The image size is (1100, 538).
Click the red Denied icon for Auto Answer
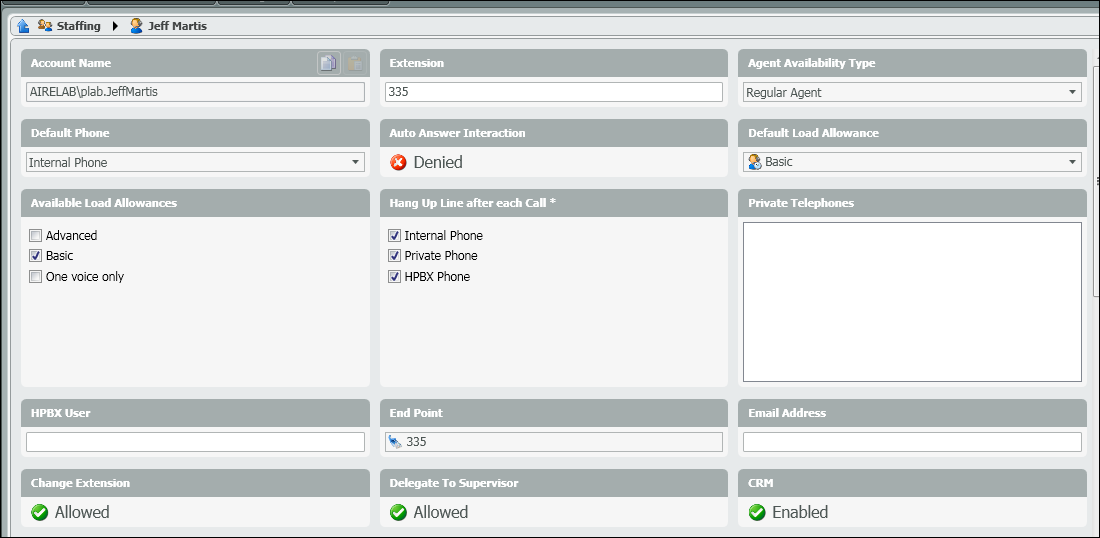pos(399,162)
